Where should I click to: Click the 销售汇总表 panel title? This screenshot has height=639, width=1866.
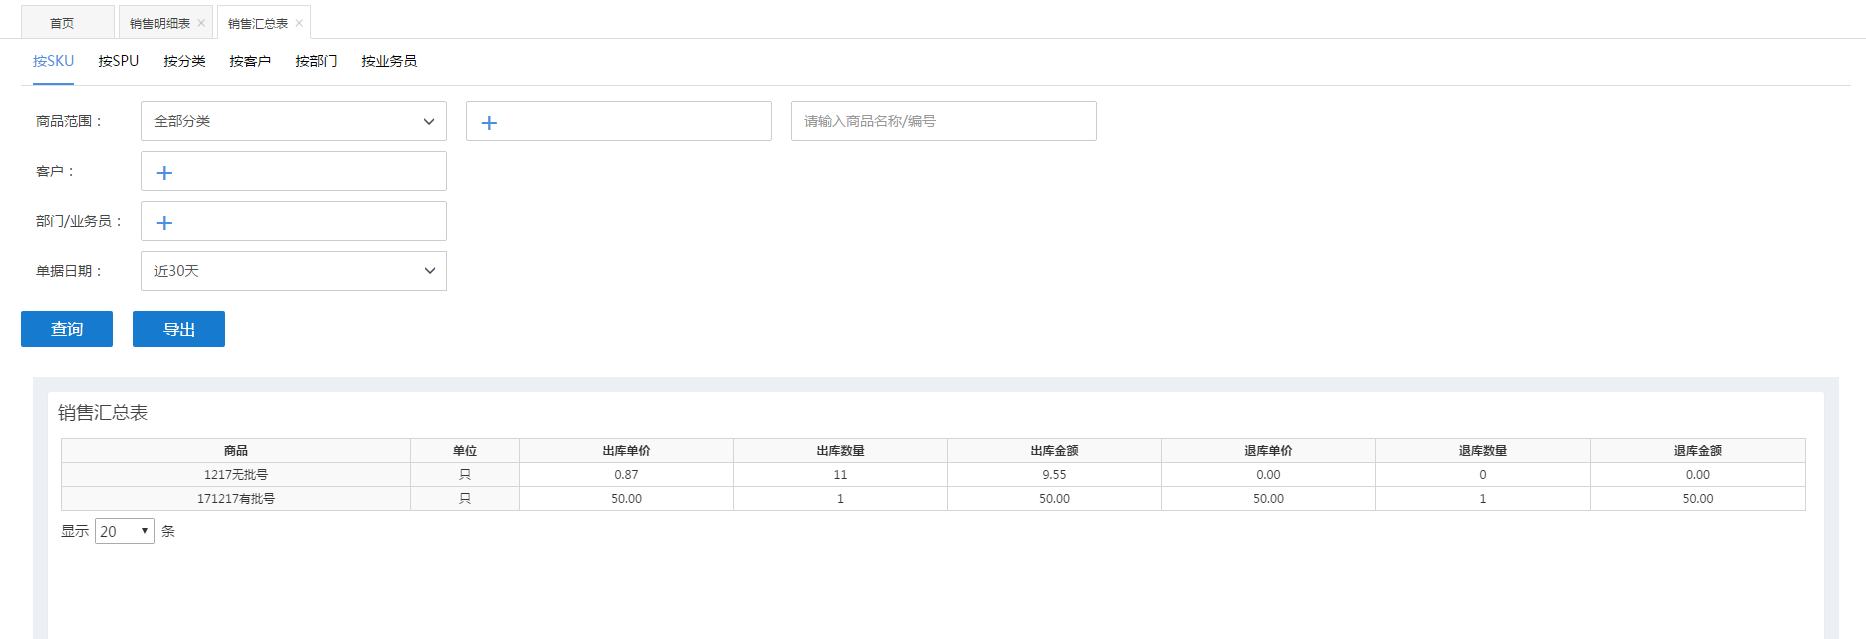[103, 413]
